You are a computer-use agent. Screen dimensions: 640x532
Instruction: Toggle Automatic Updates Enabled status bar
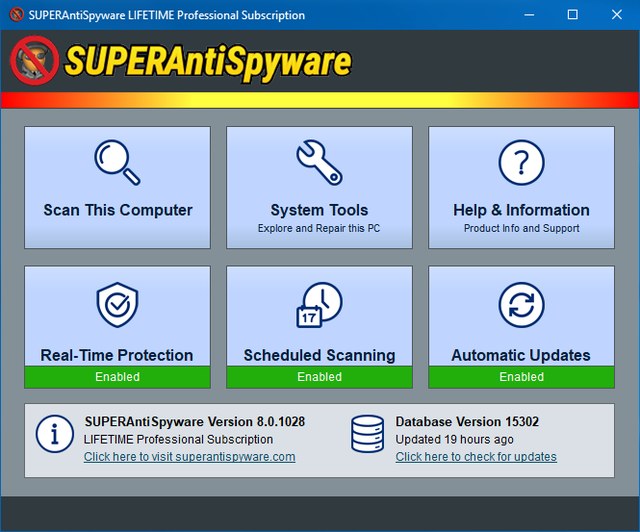point(521,377)
